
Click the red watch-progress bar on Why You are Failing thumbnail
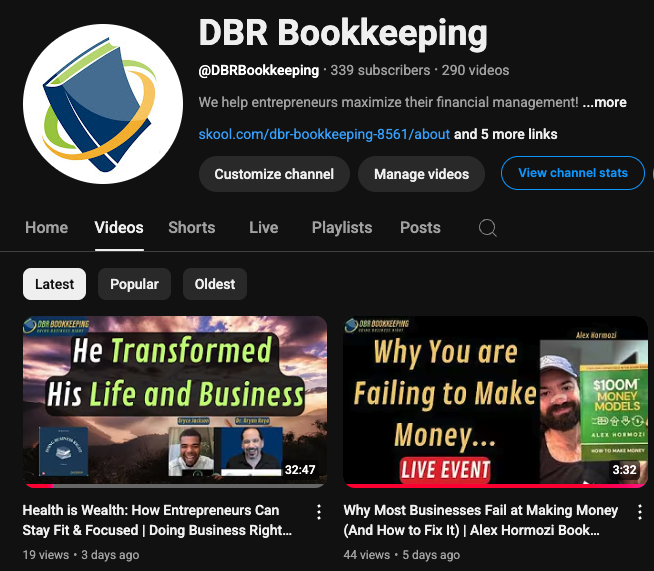point(495,485)
